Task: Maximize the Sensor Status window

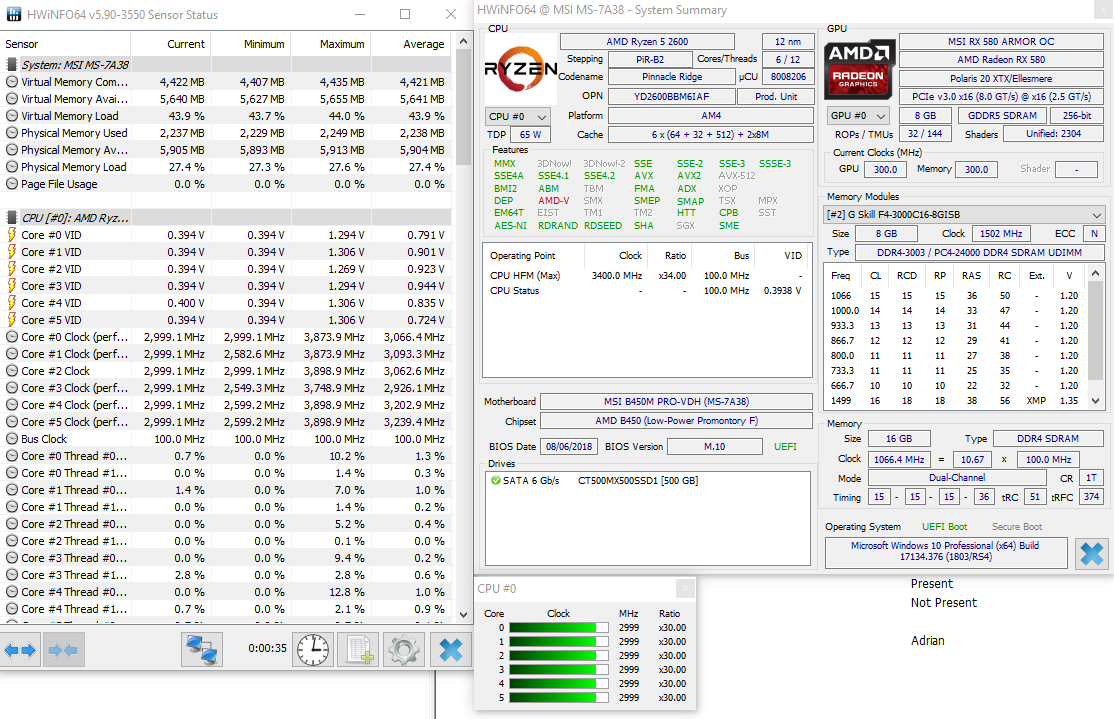Action: [405, 14]
